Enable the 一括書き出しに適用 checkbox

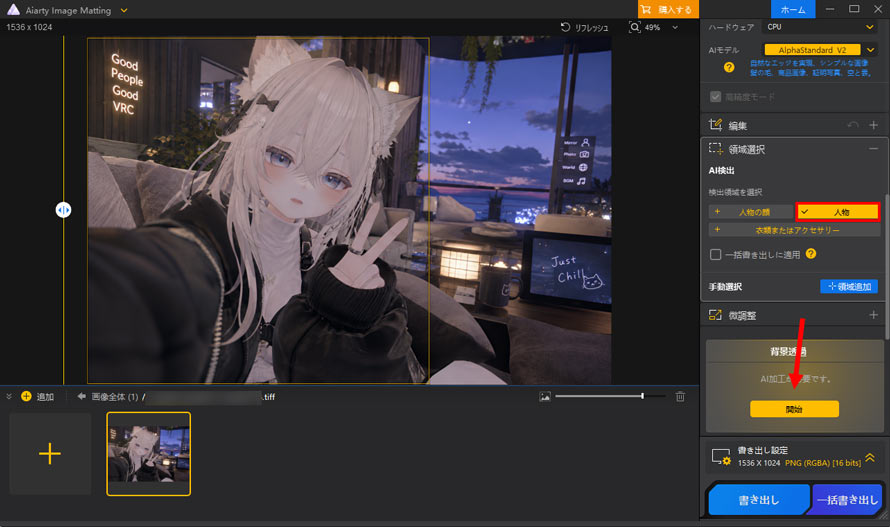pos(715,254)
